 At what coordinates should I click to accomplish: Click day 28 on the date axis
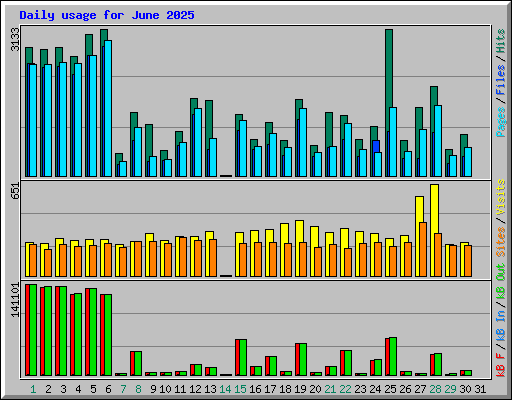(x=435, y=389)
